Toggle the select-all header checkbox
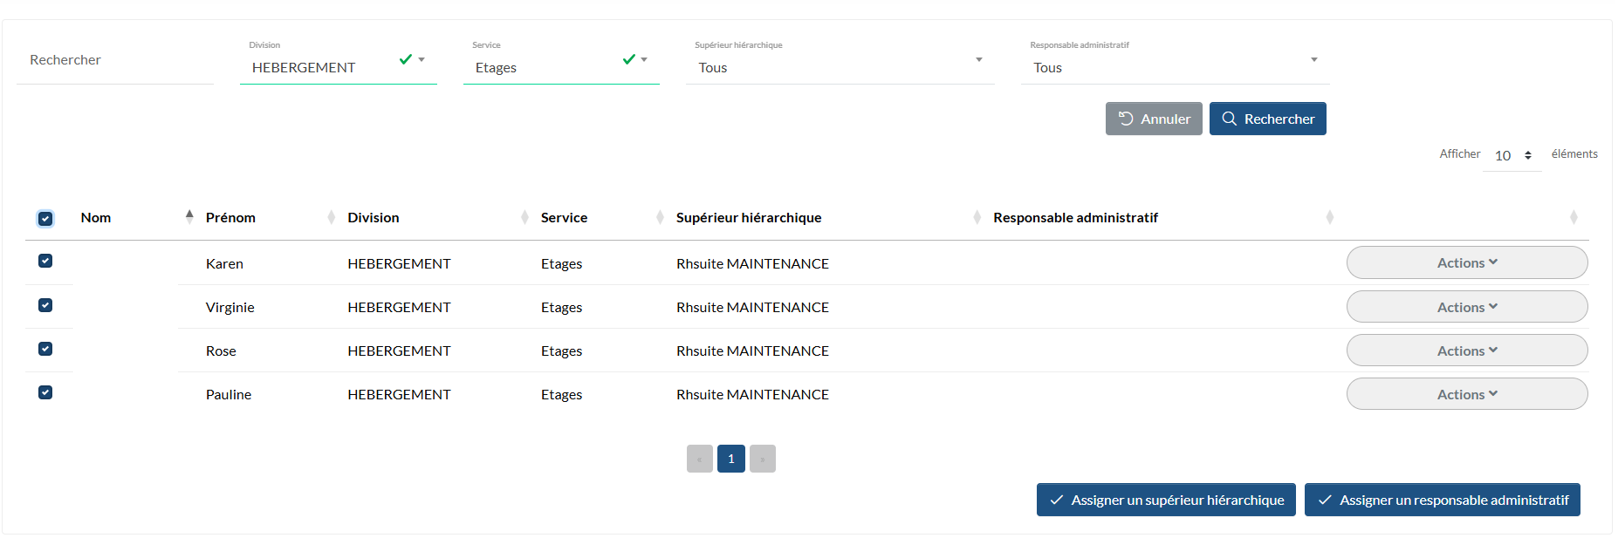The height and width of the screenshot is (554, 1615). pos(45,218)
